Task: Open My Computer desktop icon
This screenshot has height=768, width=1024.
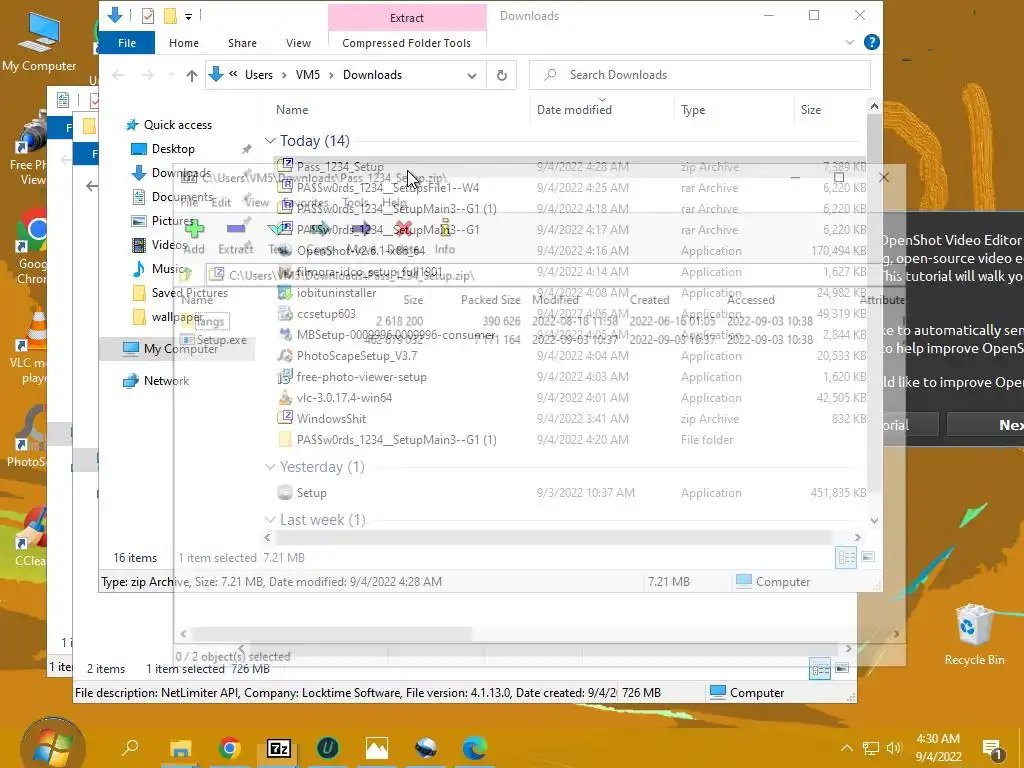Action: (x=39, y=43)
